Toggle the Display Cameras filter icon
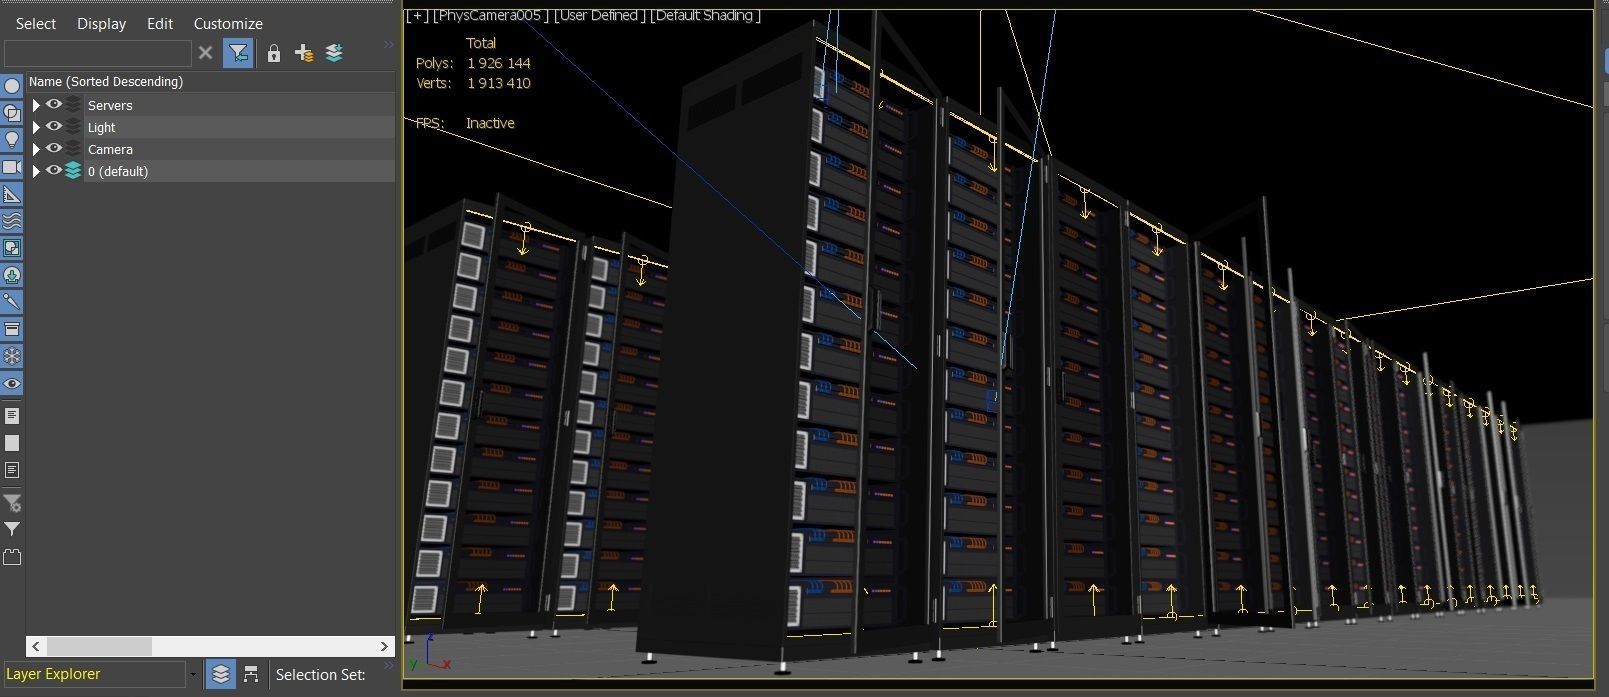 click(12, 167)
